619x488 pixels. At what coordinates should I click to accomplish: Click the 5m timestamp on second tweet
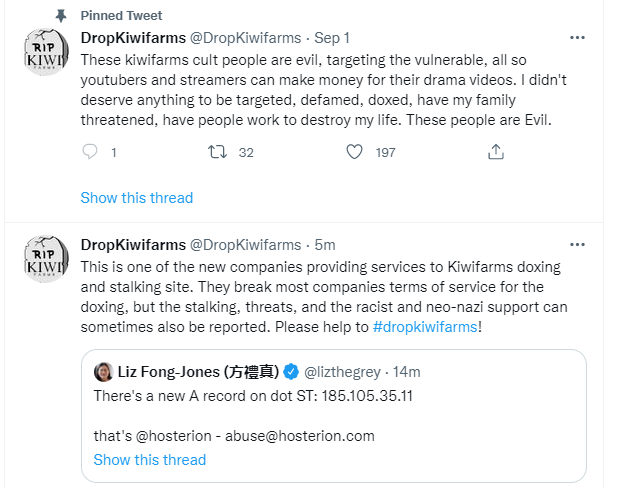(324, 245)
